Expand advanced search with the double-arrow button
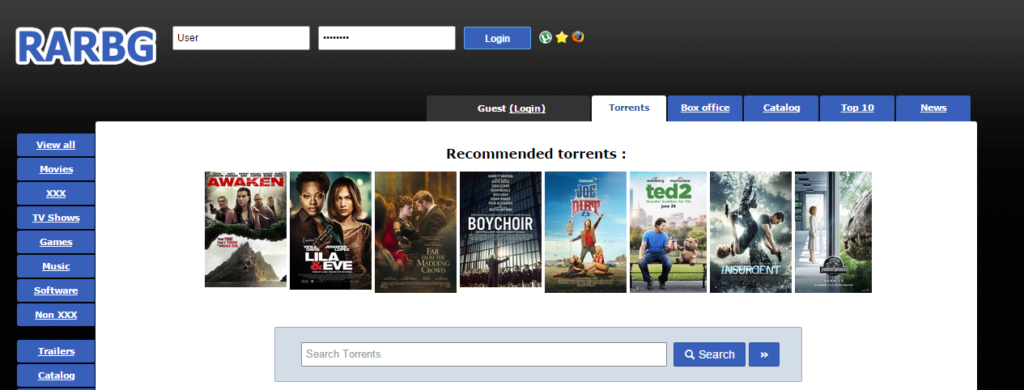This screenshot has height=390, width=1024. (x=764, y=354)
